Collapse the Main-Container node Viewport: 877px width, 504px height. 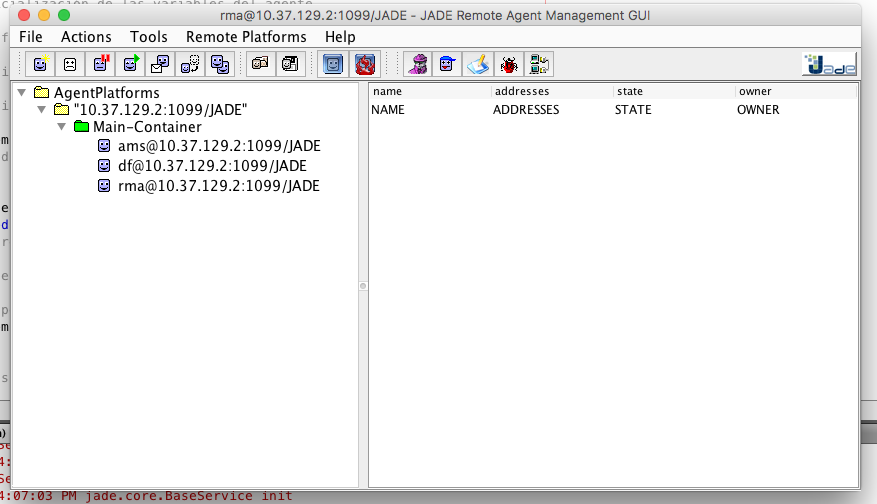(x=62, y=127)
